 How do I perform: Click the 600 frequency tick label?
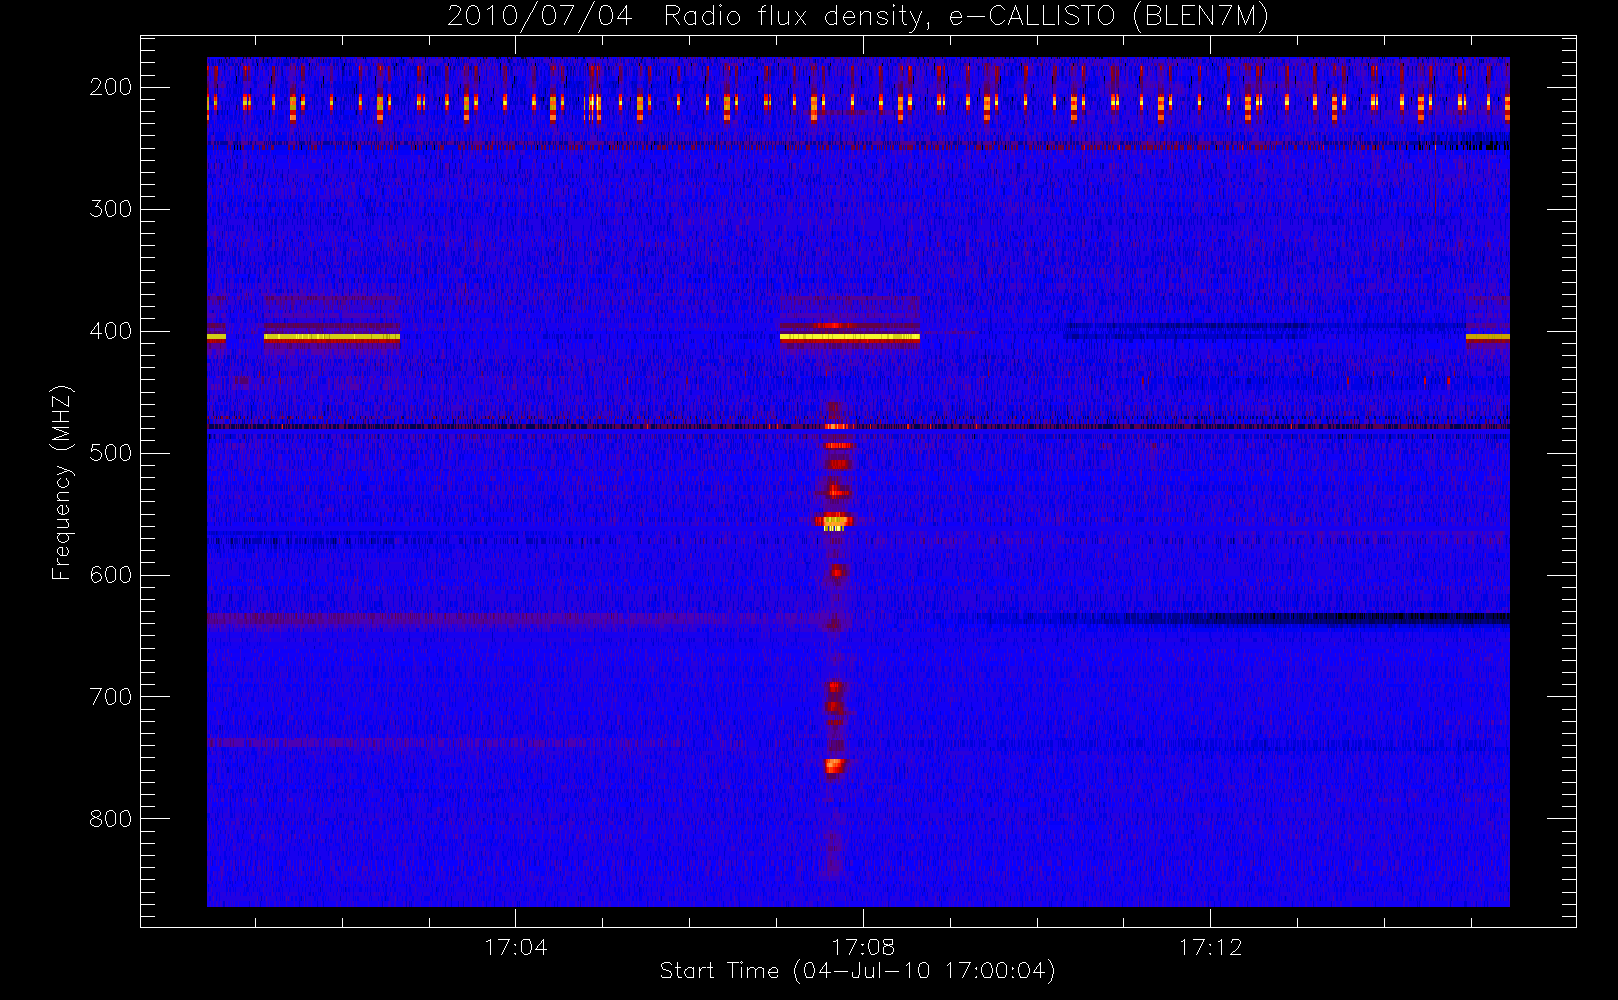[111, 575]
